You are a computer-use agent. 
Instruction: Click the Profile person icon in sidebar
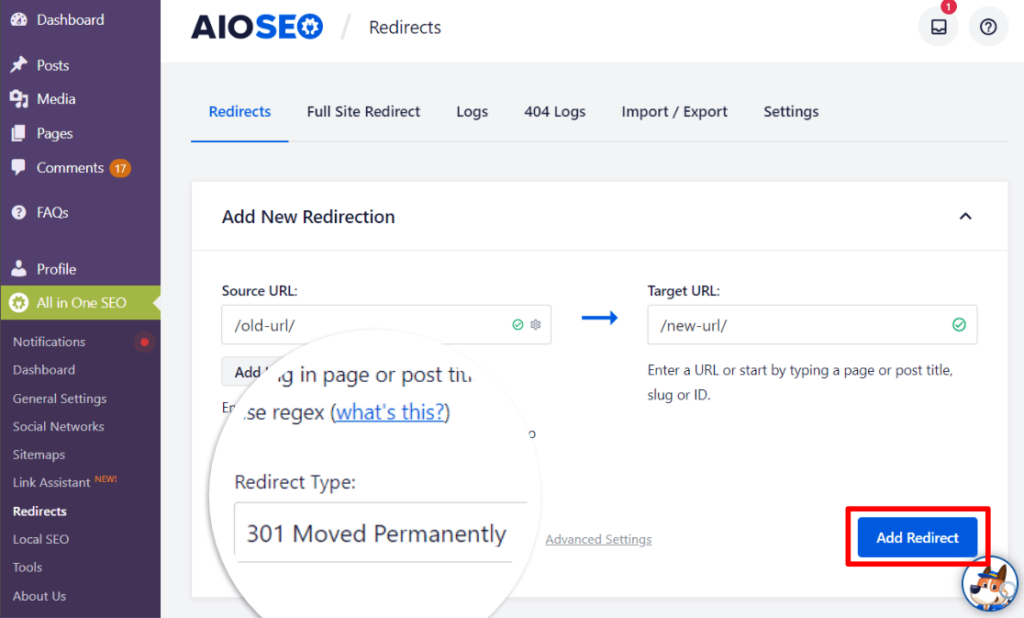(x=20, y=268)
